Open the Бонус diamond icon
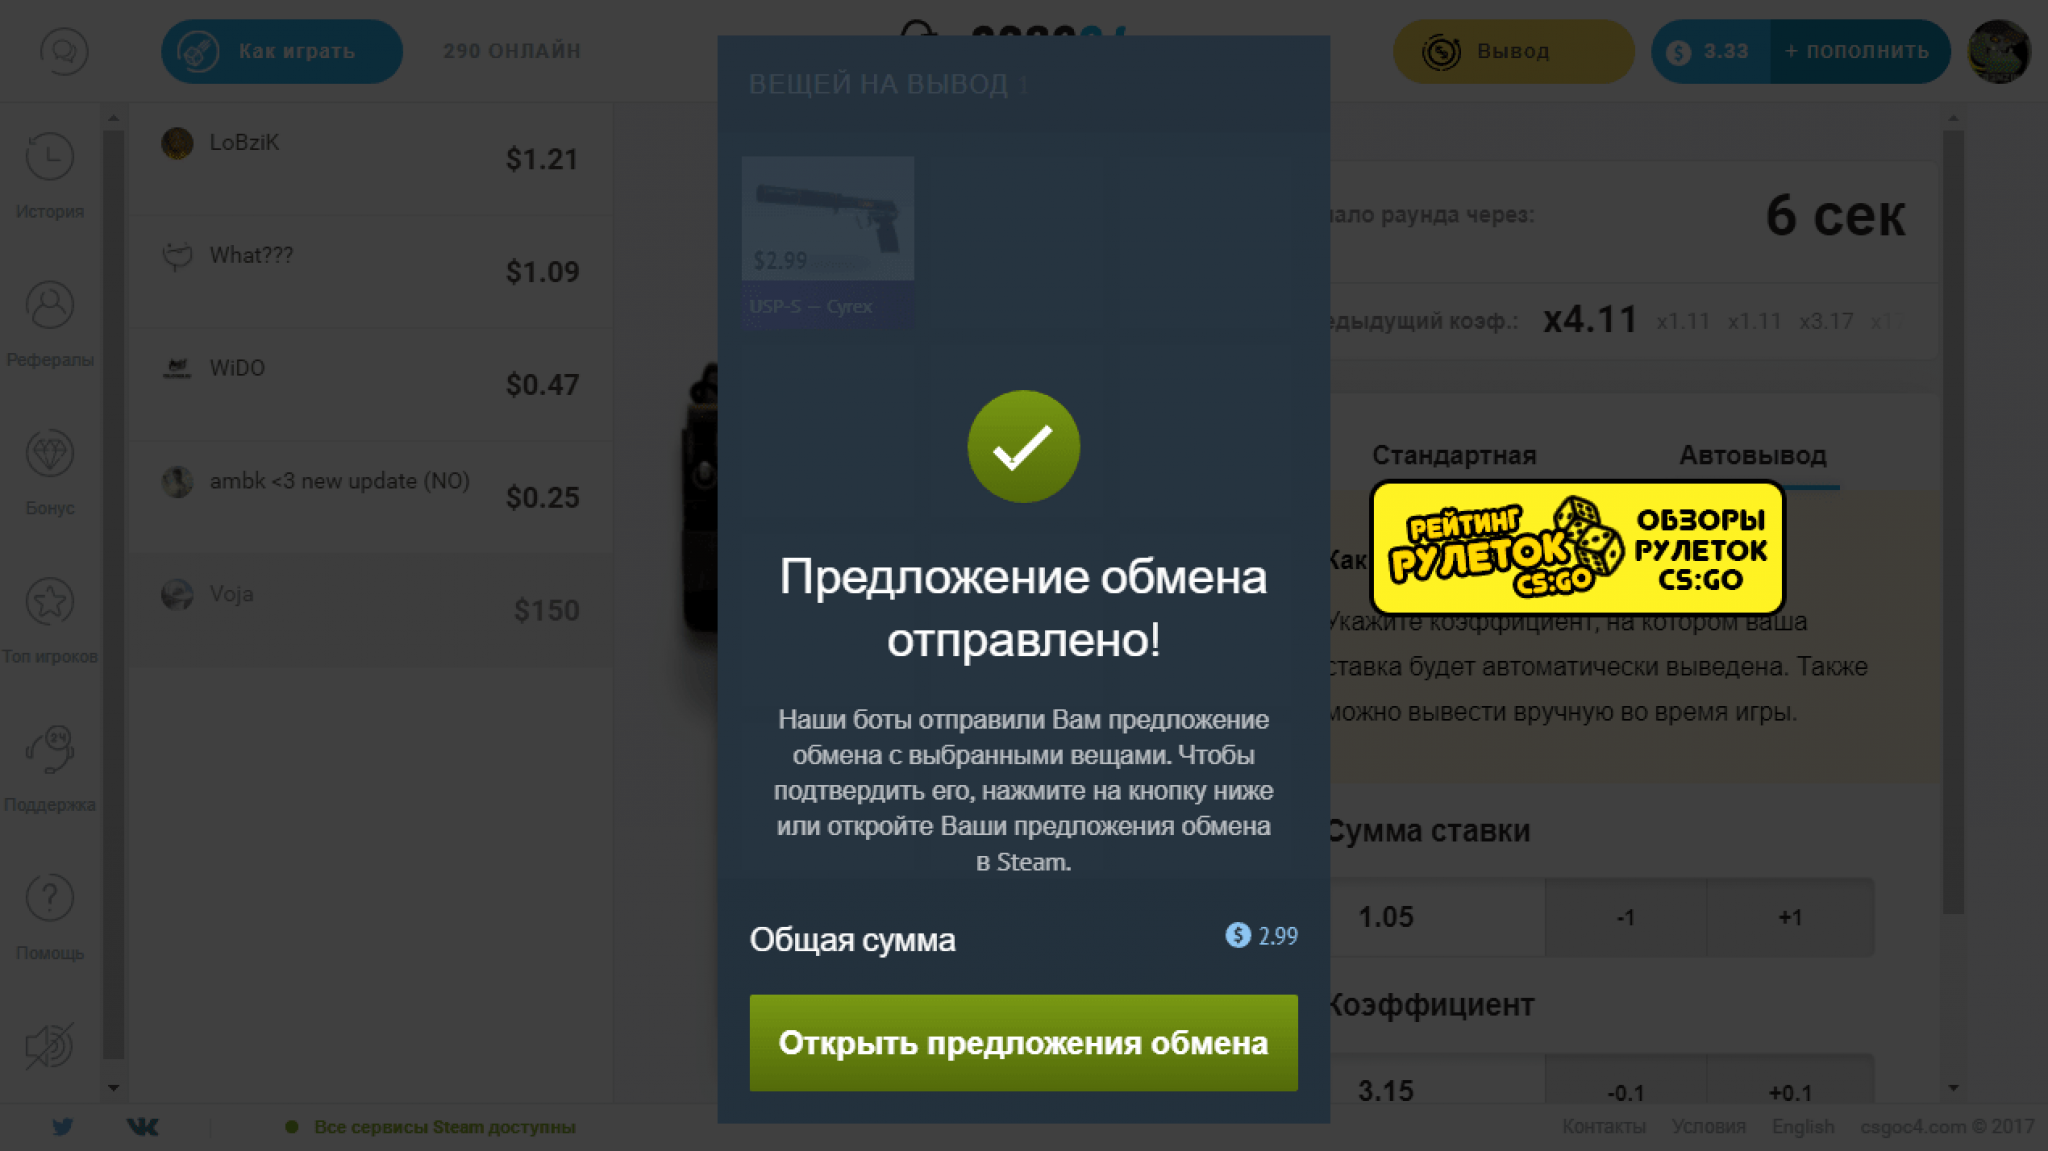This screenshot has height=1151, width=2048. click(49, 454)
